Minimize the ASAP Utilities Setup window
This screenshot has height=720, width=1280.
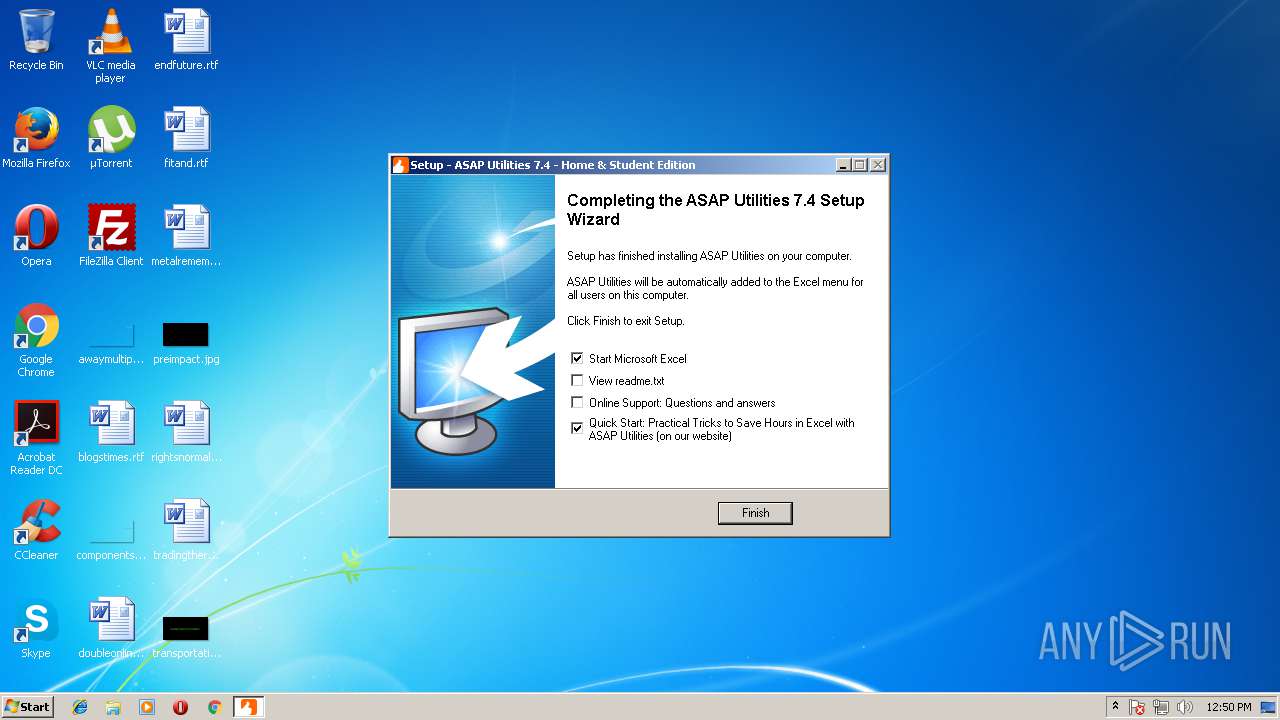coord(843,165)
